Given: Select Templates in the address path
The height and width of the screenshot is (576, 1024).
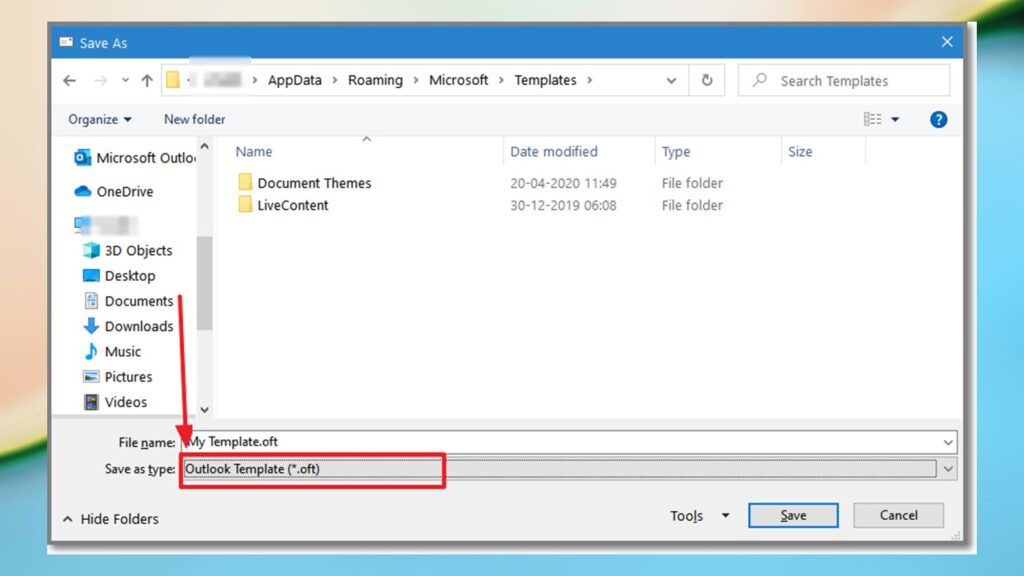Looking at the screenshot, I should [x=545, y=80].
